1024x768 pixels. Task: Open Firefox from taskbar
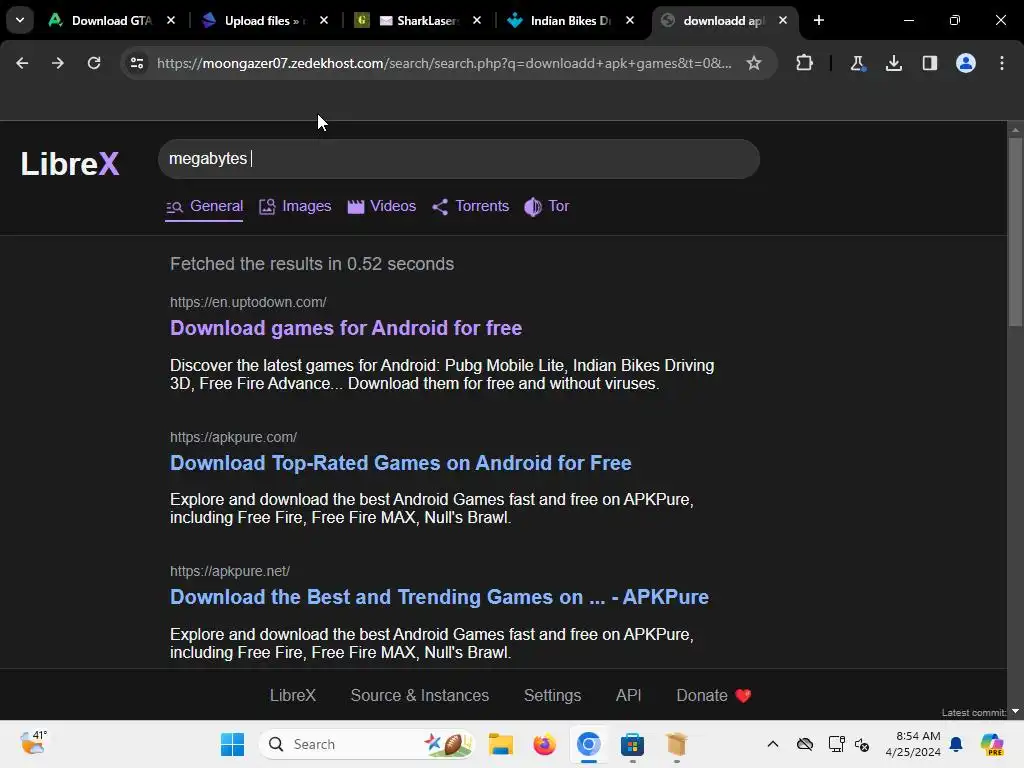[x=544, y=744]
